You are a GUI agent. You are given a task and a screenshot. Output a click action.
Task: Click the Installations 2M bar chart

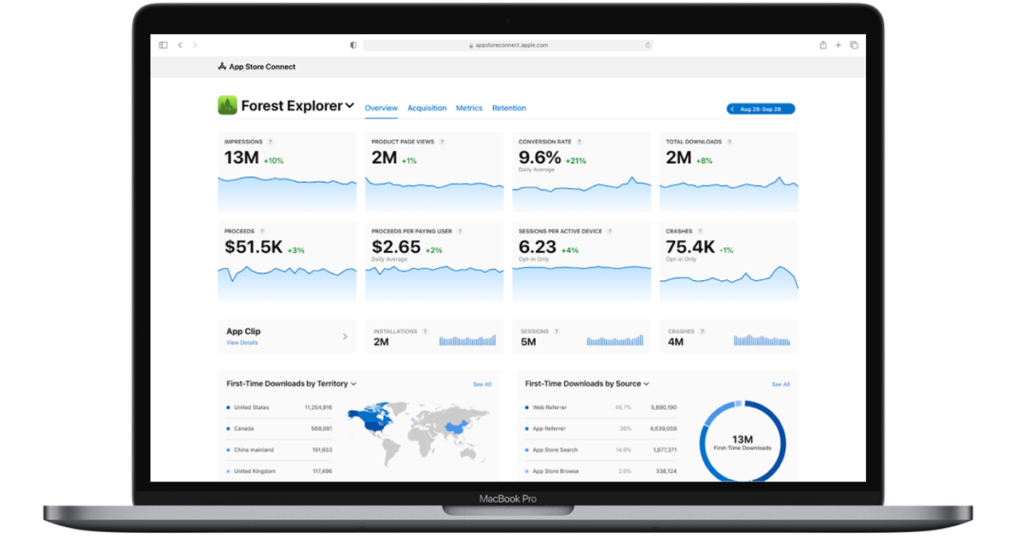coord(468,340)
